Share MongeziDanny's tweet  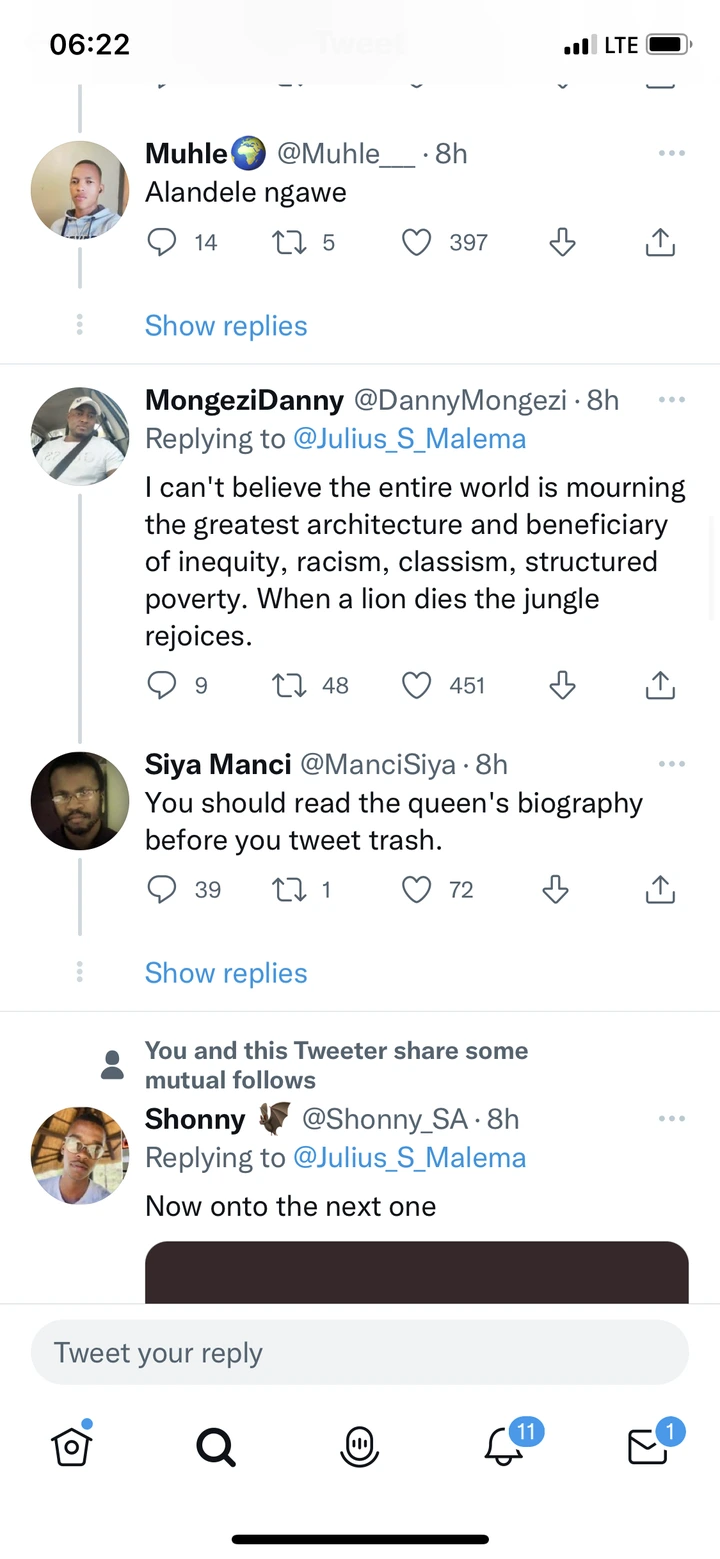pos(660,685)
